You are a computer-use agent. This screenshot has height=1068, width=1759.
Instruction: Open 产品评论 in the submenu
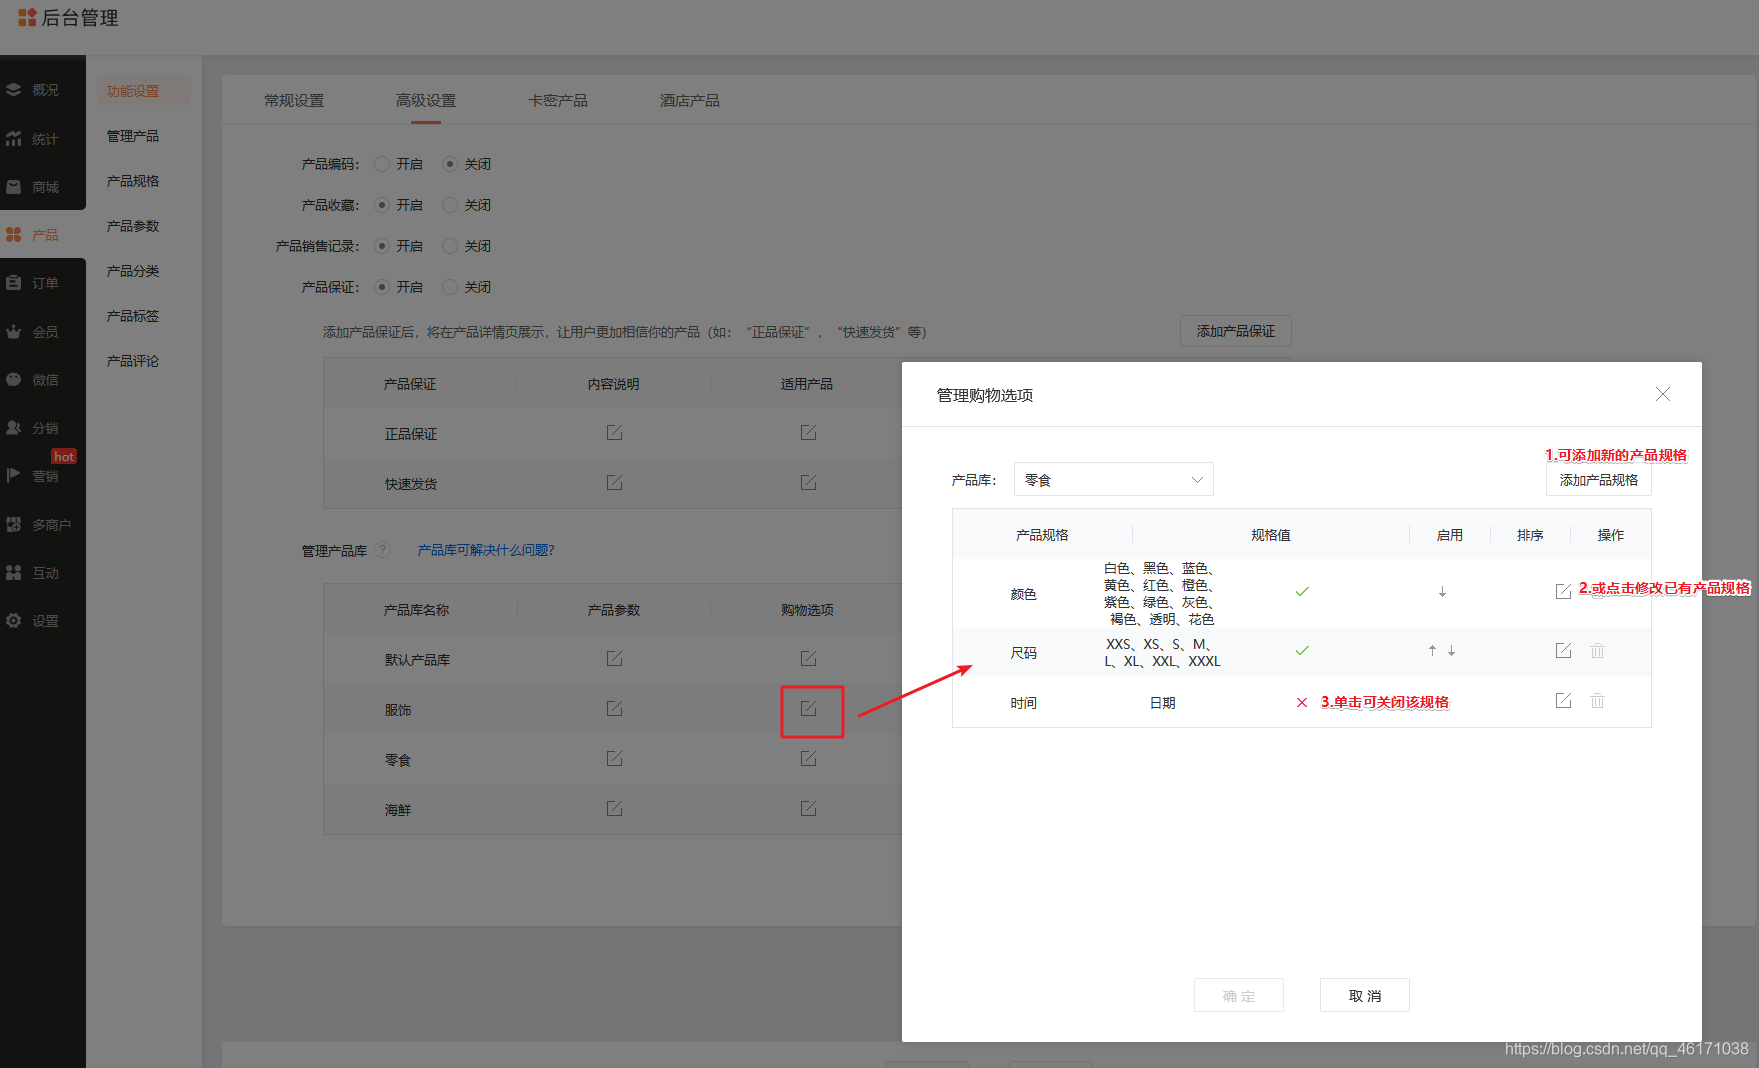tap(133, 361)
